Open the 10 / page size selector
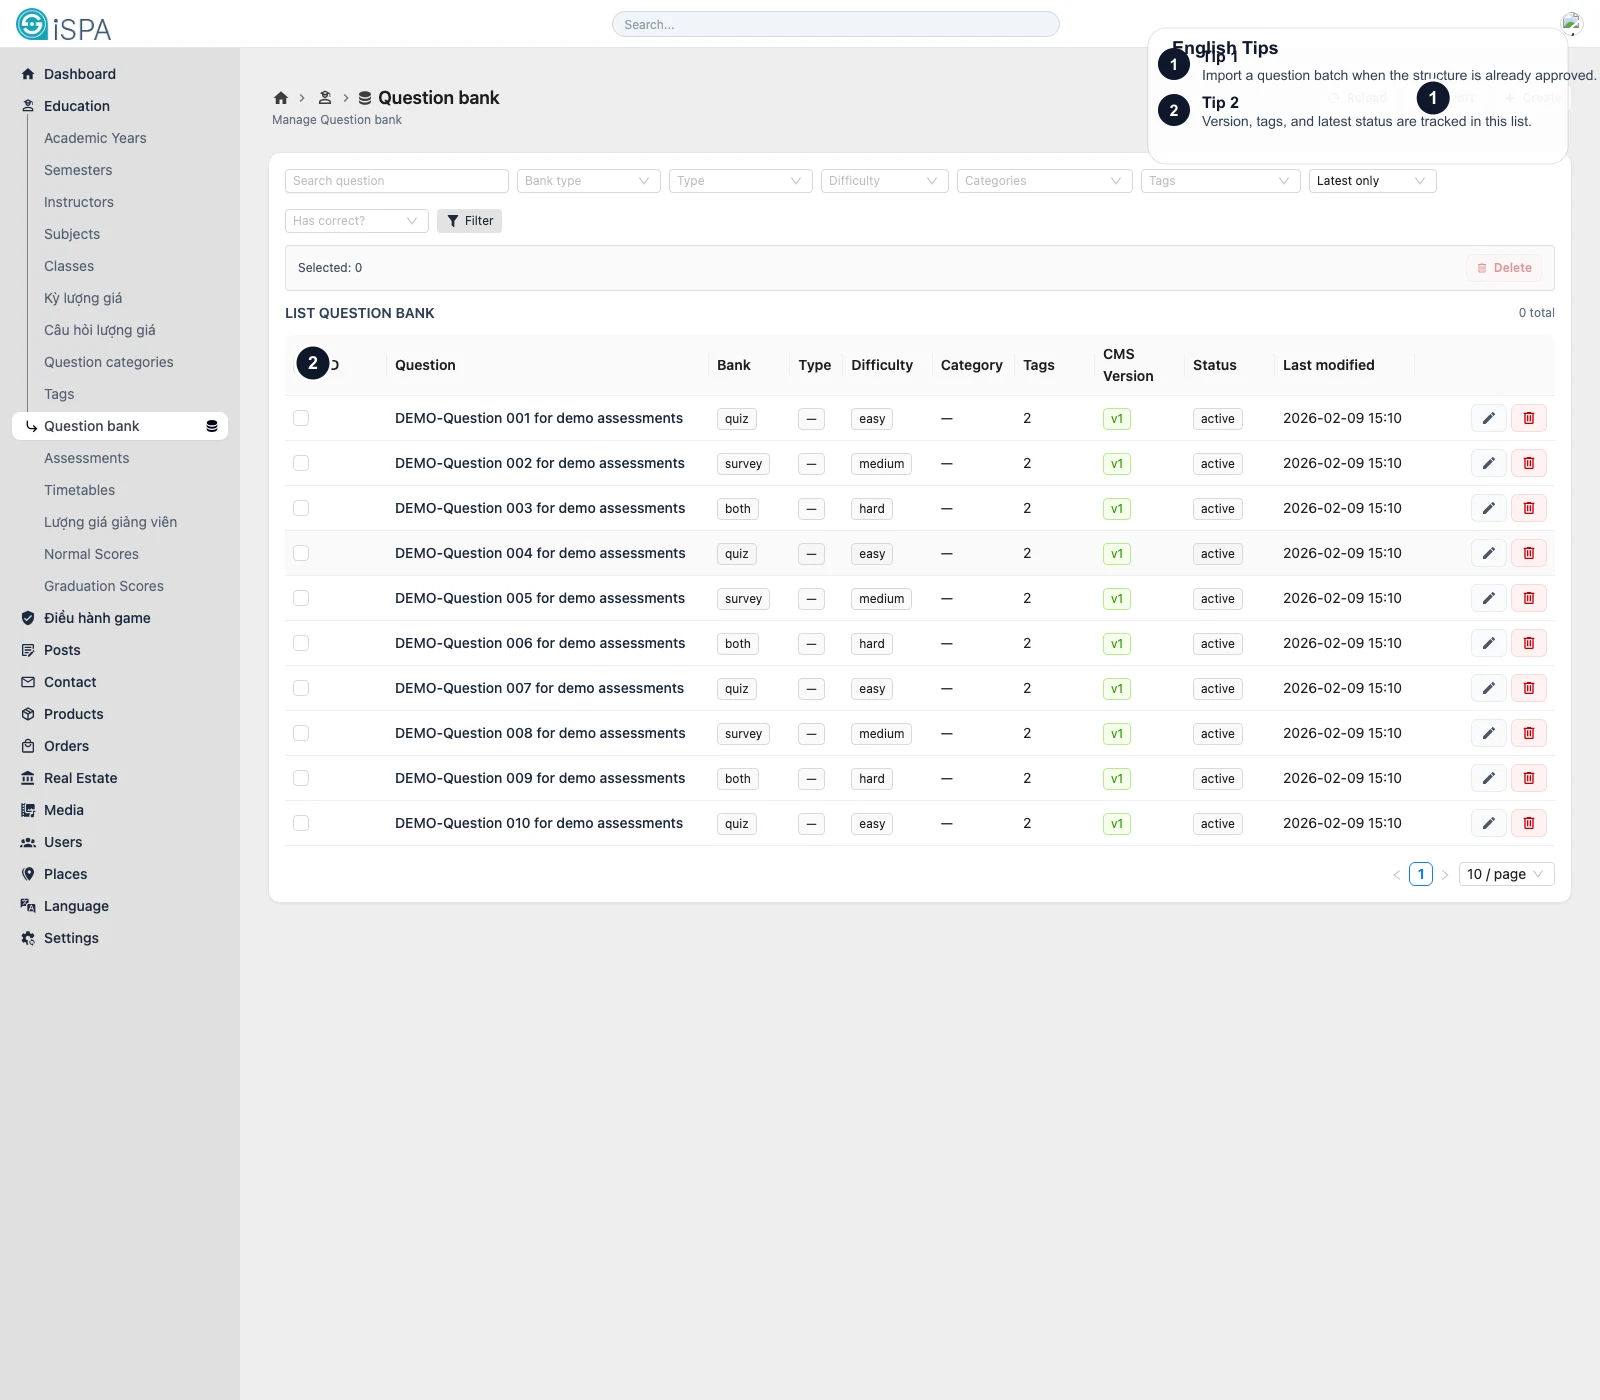 tap(1505, 874)
